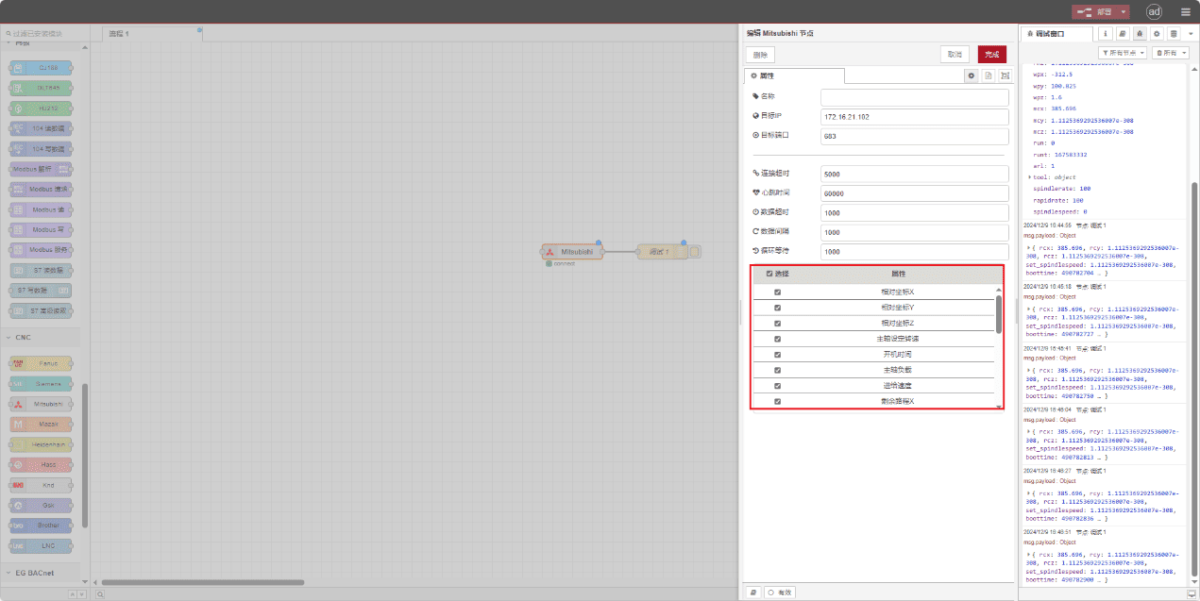Click the Fanuc CNC palette node
The image size is (1200, 601).
pos(41,364)
